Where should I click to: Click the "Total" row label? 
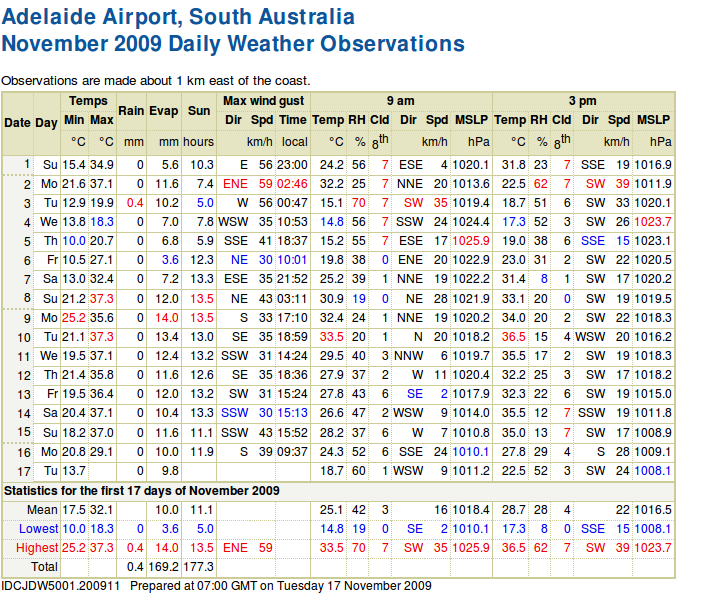44,567
